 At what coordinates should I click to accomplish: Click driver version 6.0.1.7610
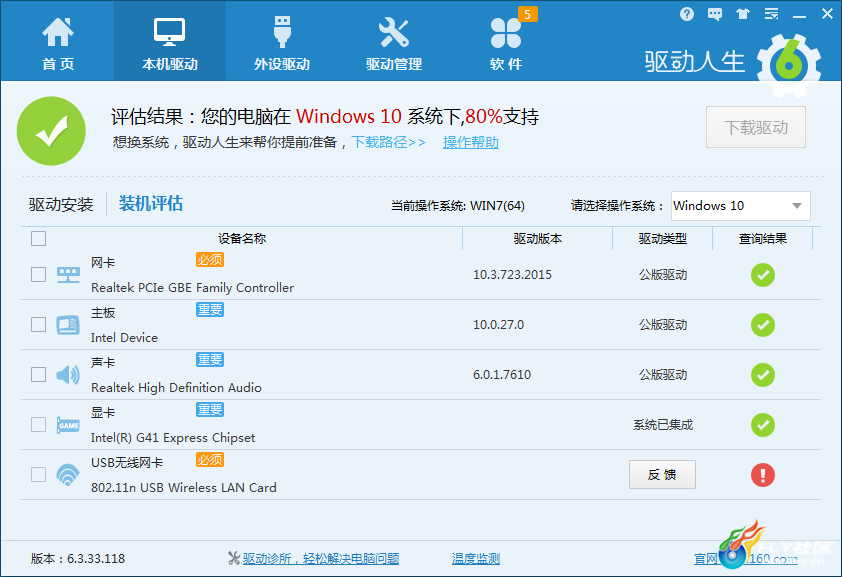click(502, 375)
